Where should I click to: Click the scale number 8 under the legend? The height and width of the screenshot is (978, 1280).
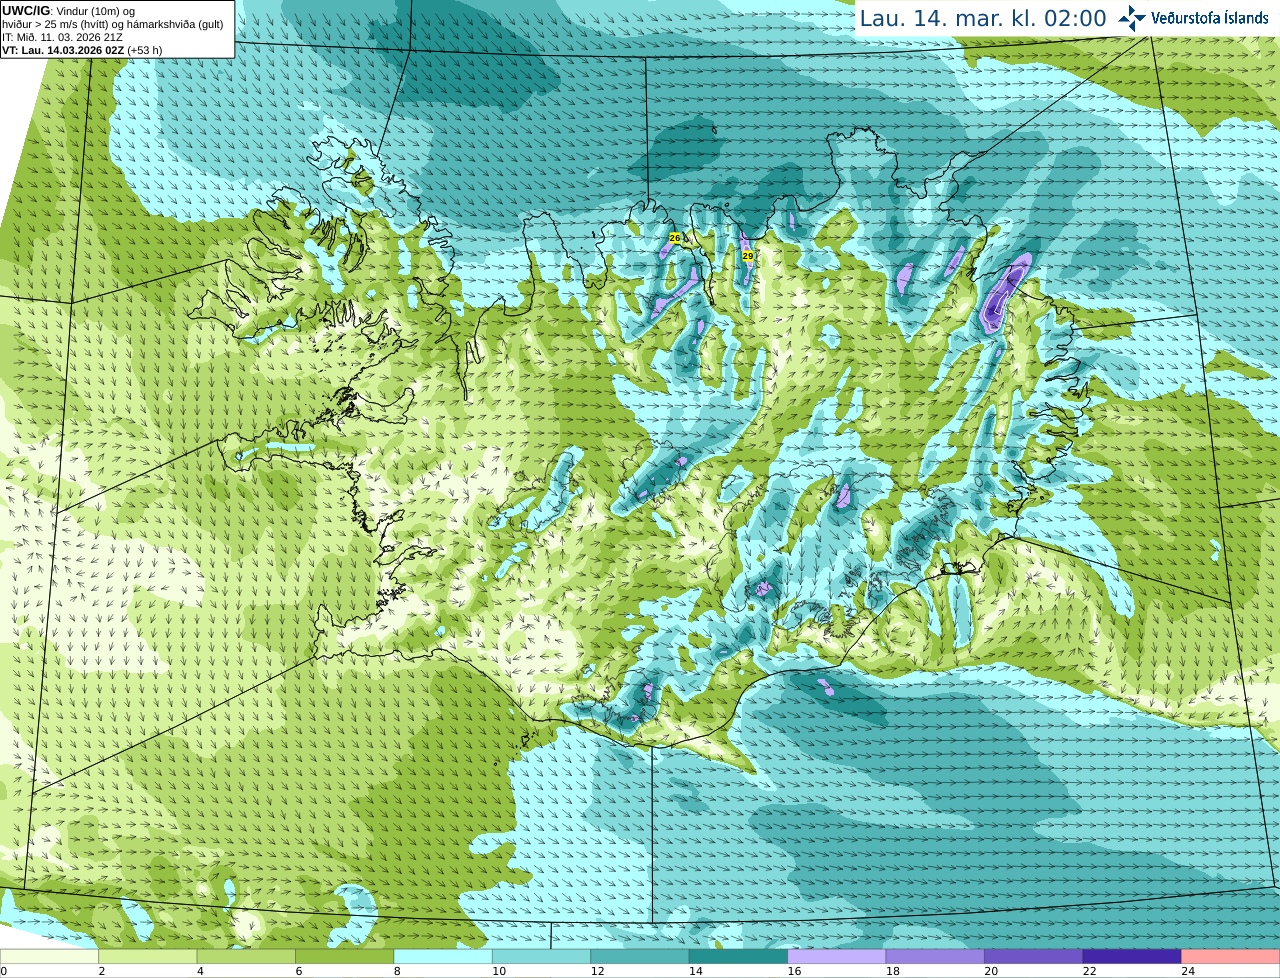coord(397,971)
